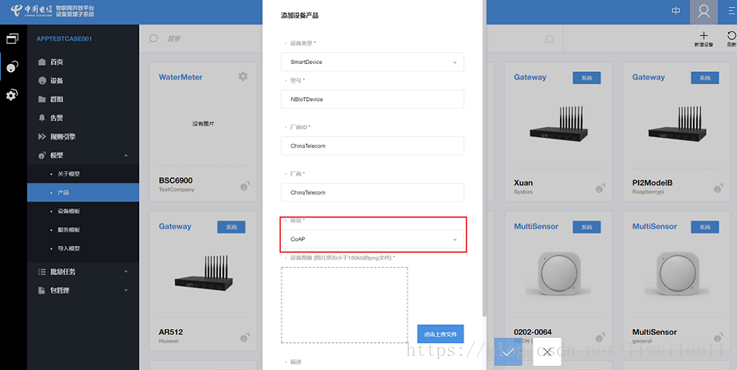
Task: Open the windows icon in the left rail
Action: (x=12, y=39)
